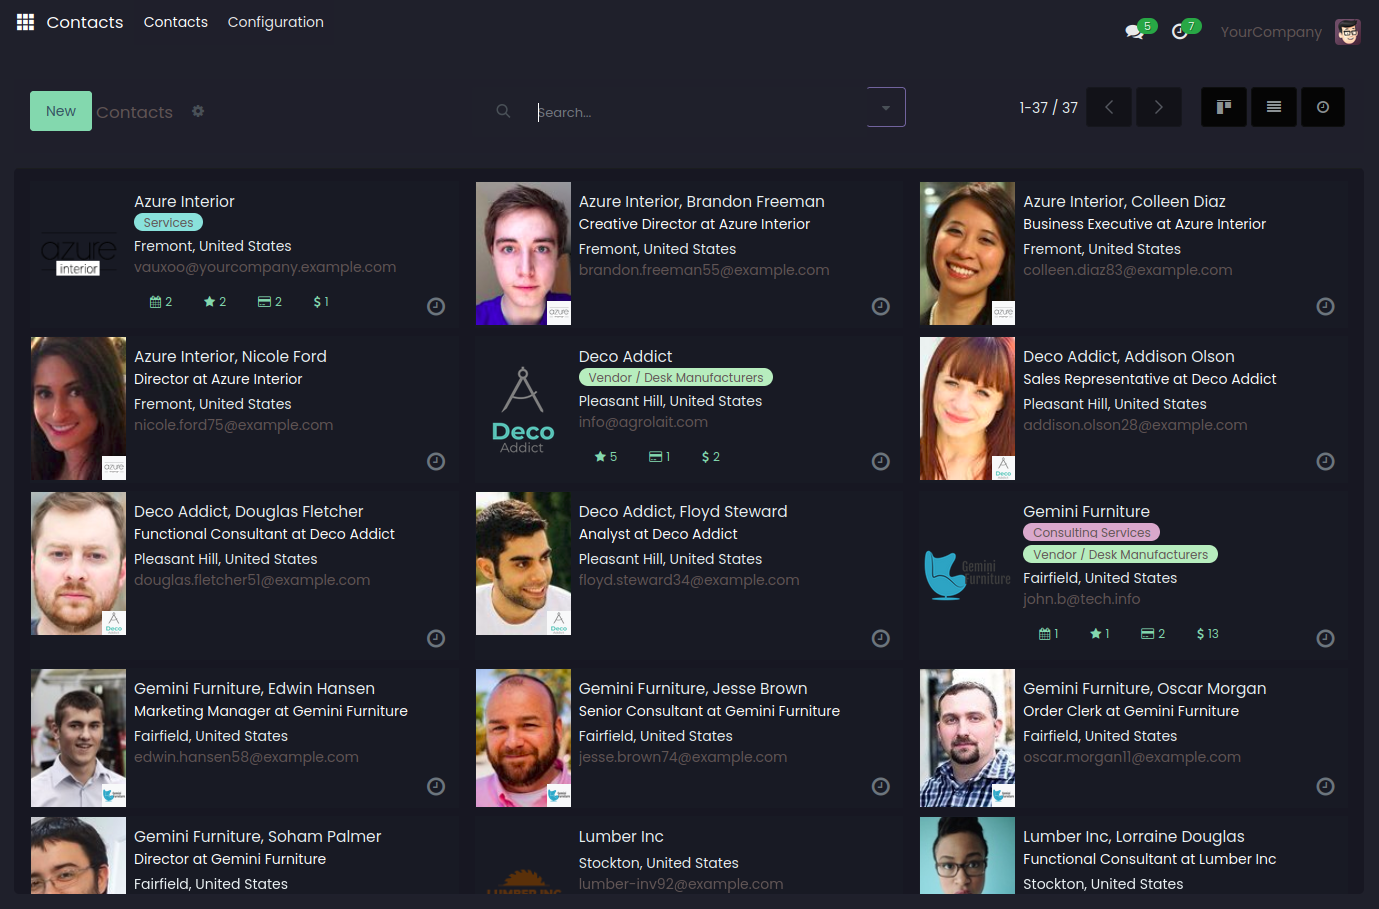
Task: Open activity clock on Colleen Diaz card
Action: pos(1325,306)
